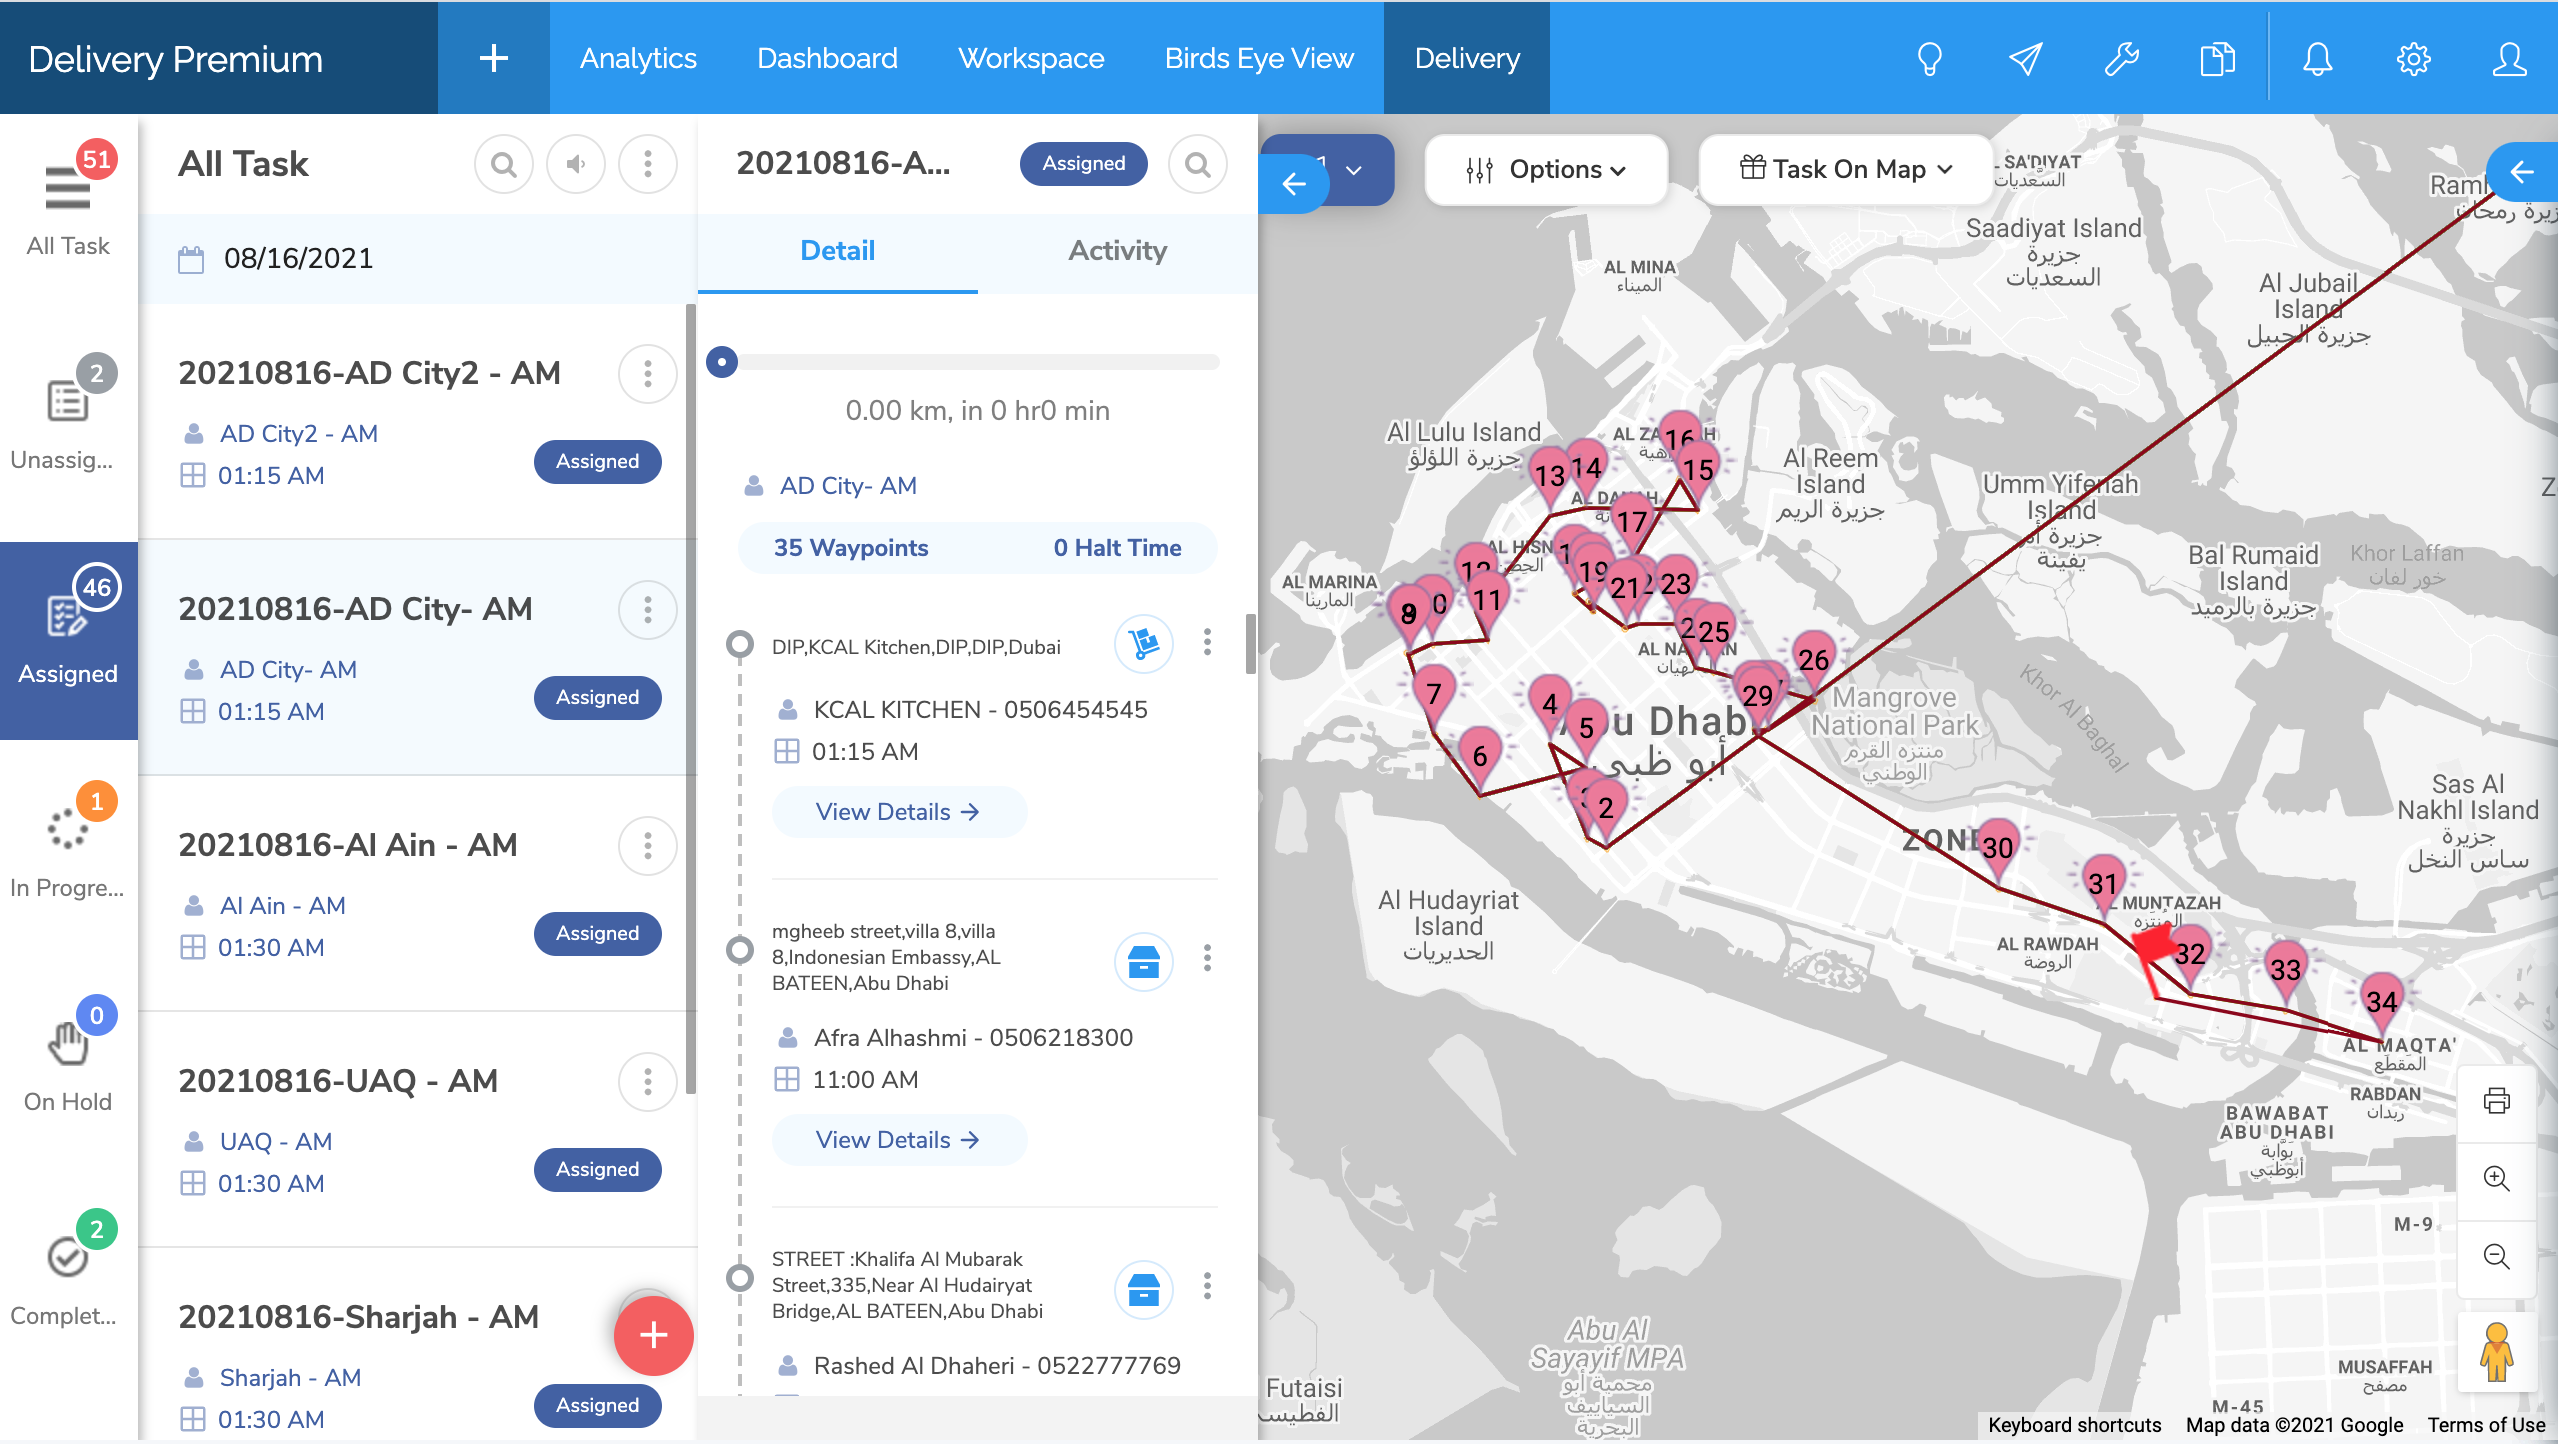Open more menu for 20210816-AD City2 - AM
This screenshot has width=2558, height=1444.
coord(648,374)
